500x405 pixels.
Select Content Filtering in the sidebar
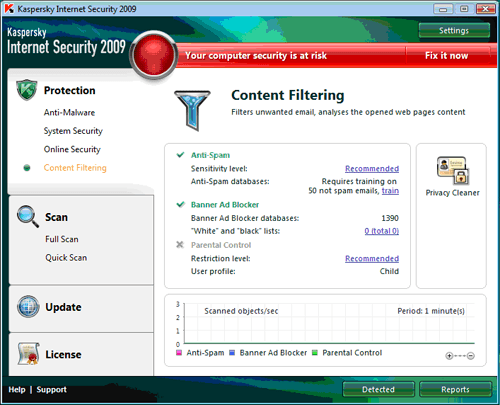75,168
